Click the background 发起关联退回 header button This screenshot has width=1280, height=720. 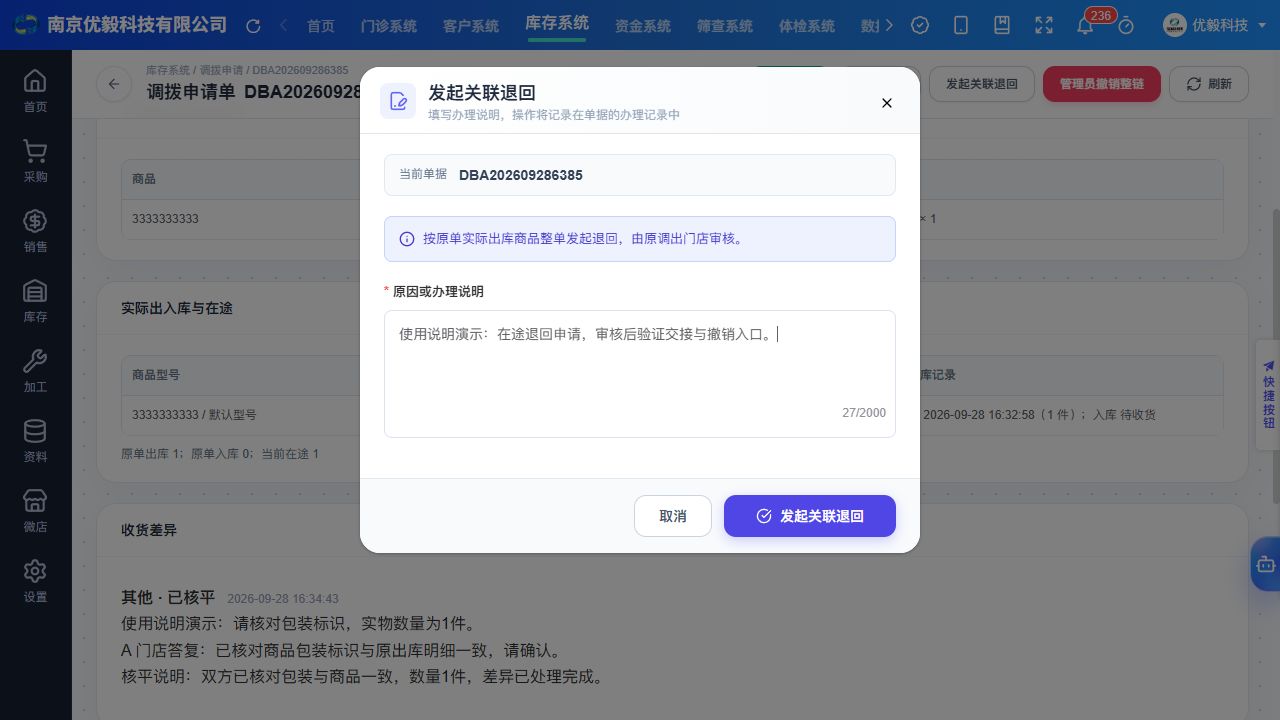(982, 84)
